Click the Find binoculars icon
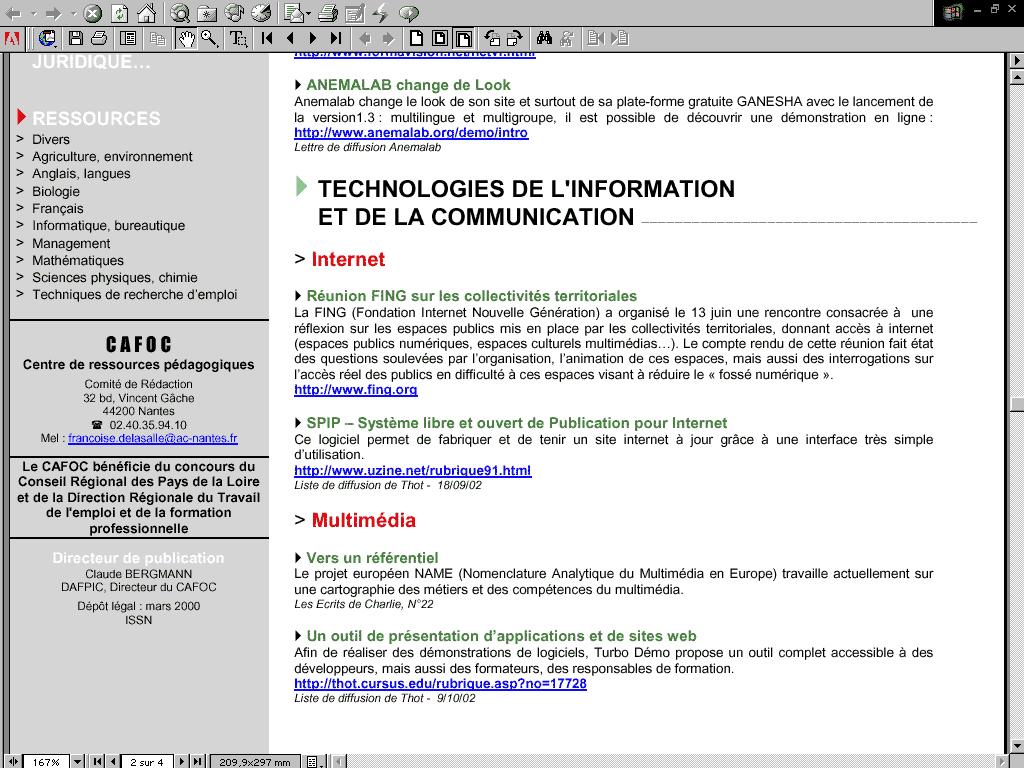This screenshot has width=1024, height=768. click(545, 39)
